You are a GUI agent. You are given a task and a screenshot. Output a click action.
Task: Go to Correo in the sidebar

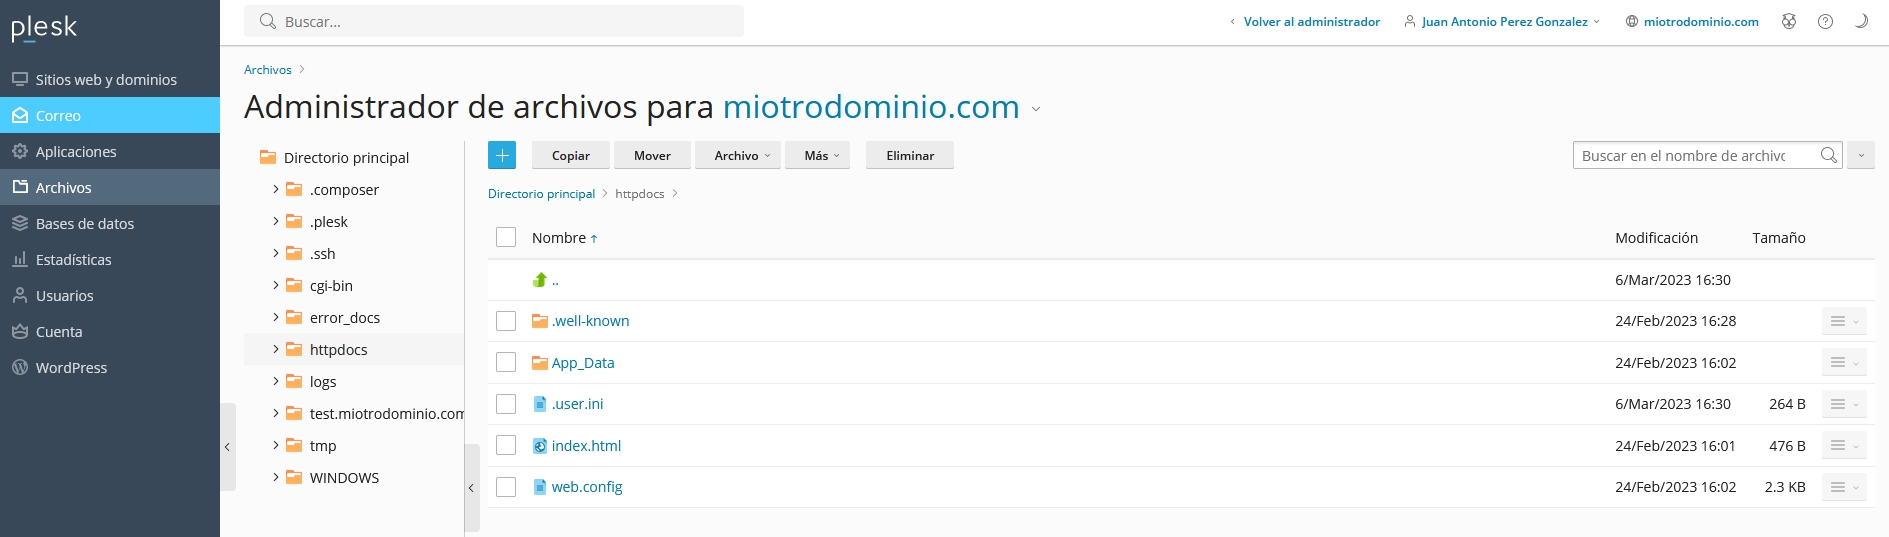tap(58, 116)
